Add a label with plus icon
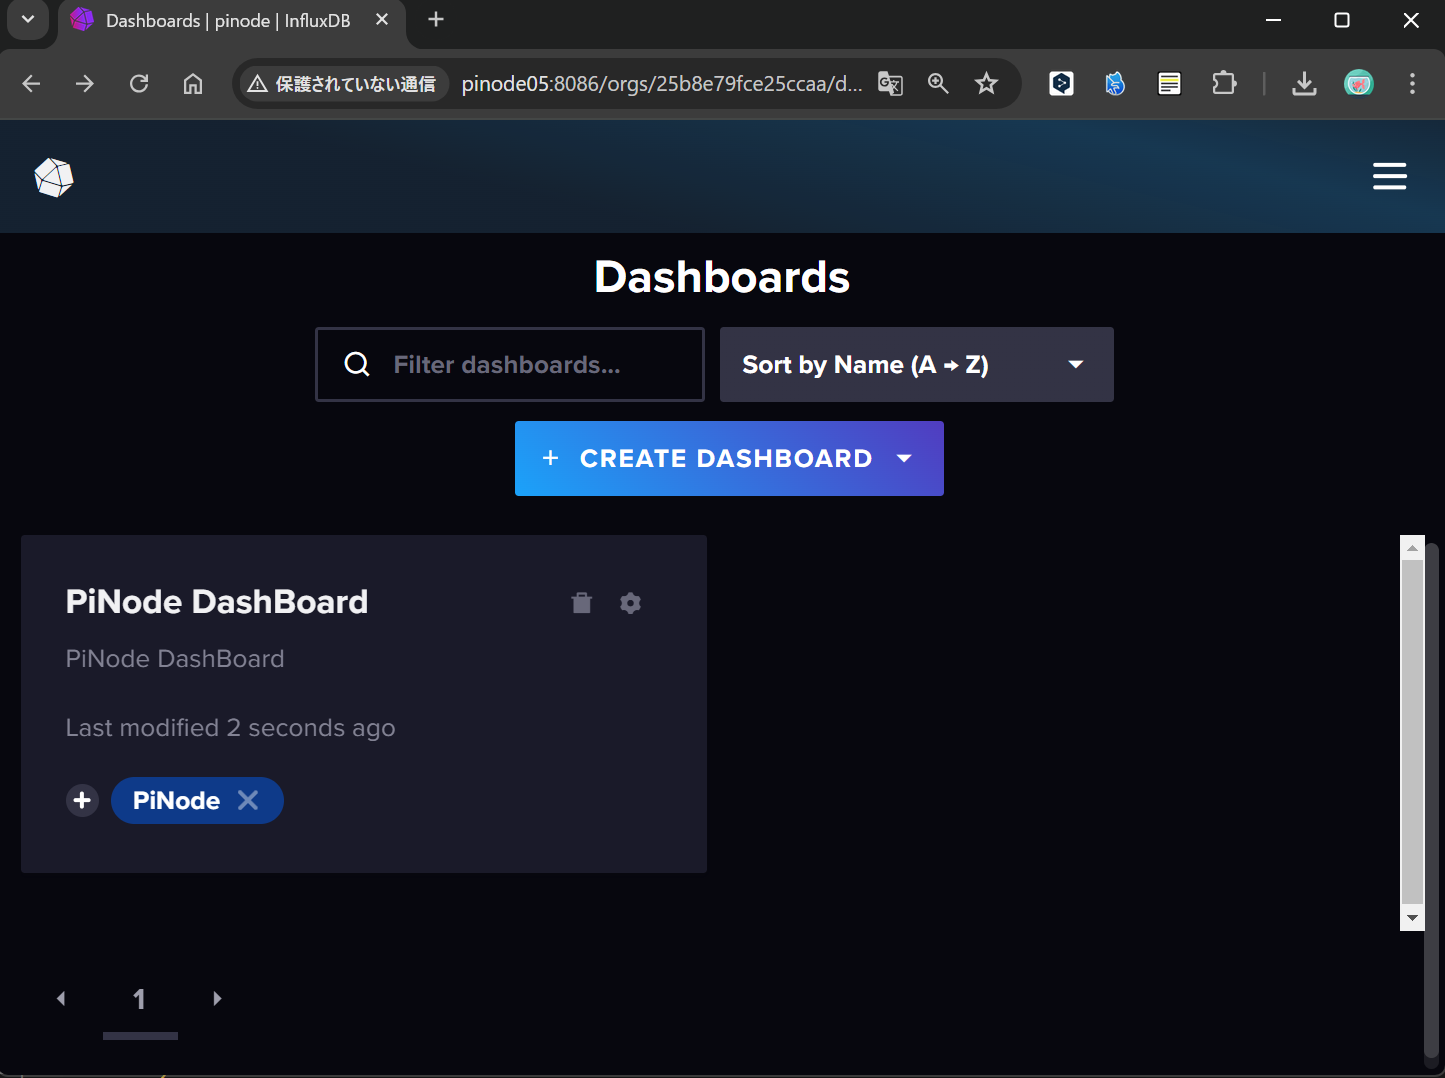 82,800
